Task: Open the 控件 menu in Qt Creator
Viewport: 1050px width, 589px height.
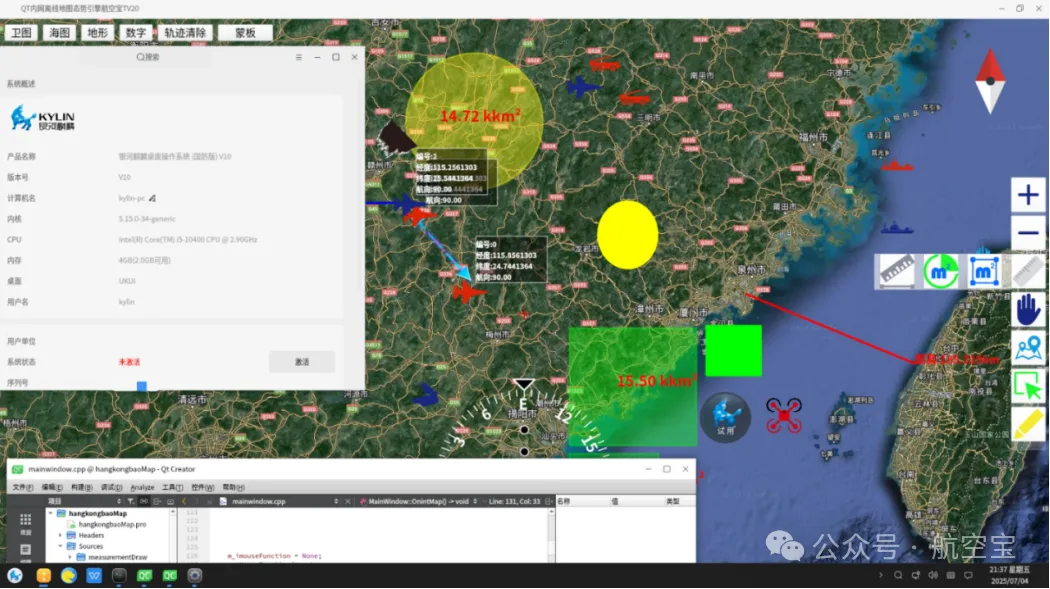Action: point(202,487)
